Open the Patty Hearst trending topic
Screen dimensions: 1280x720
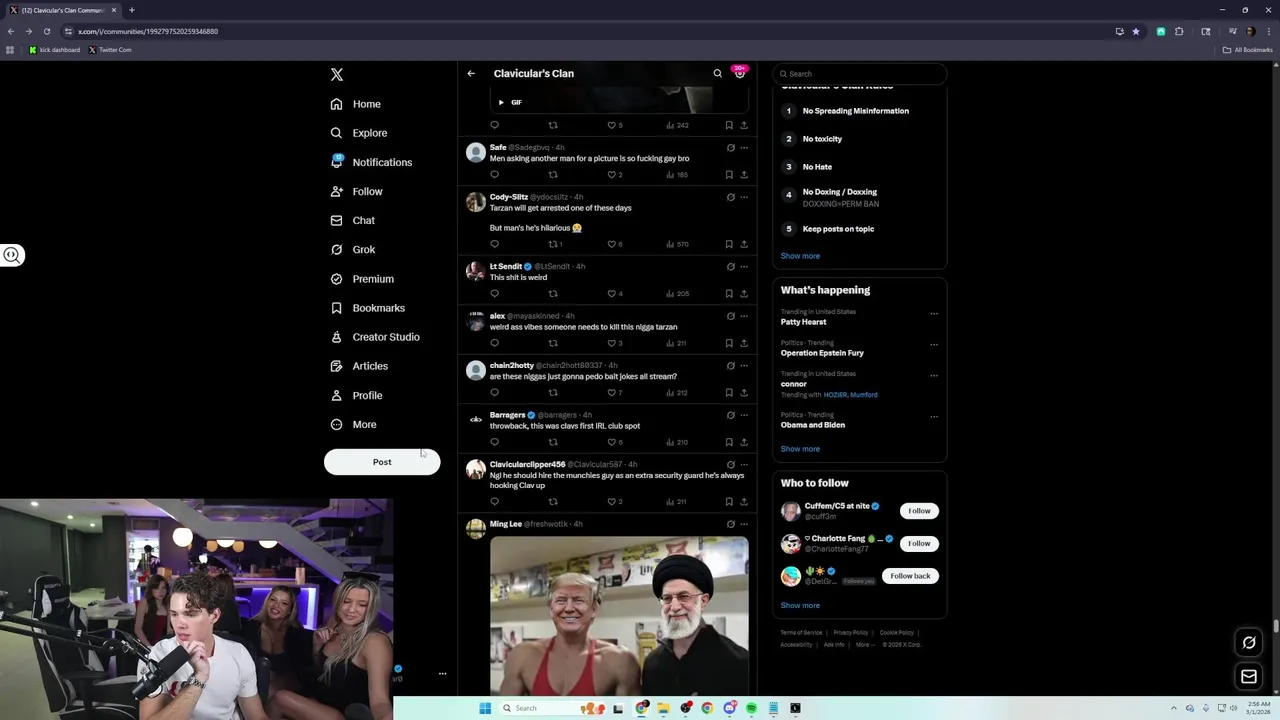pos(804,322)
